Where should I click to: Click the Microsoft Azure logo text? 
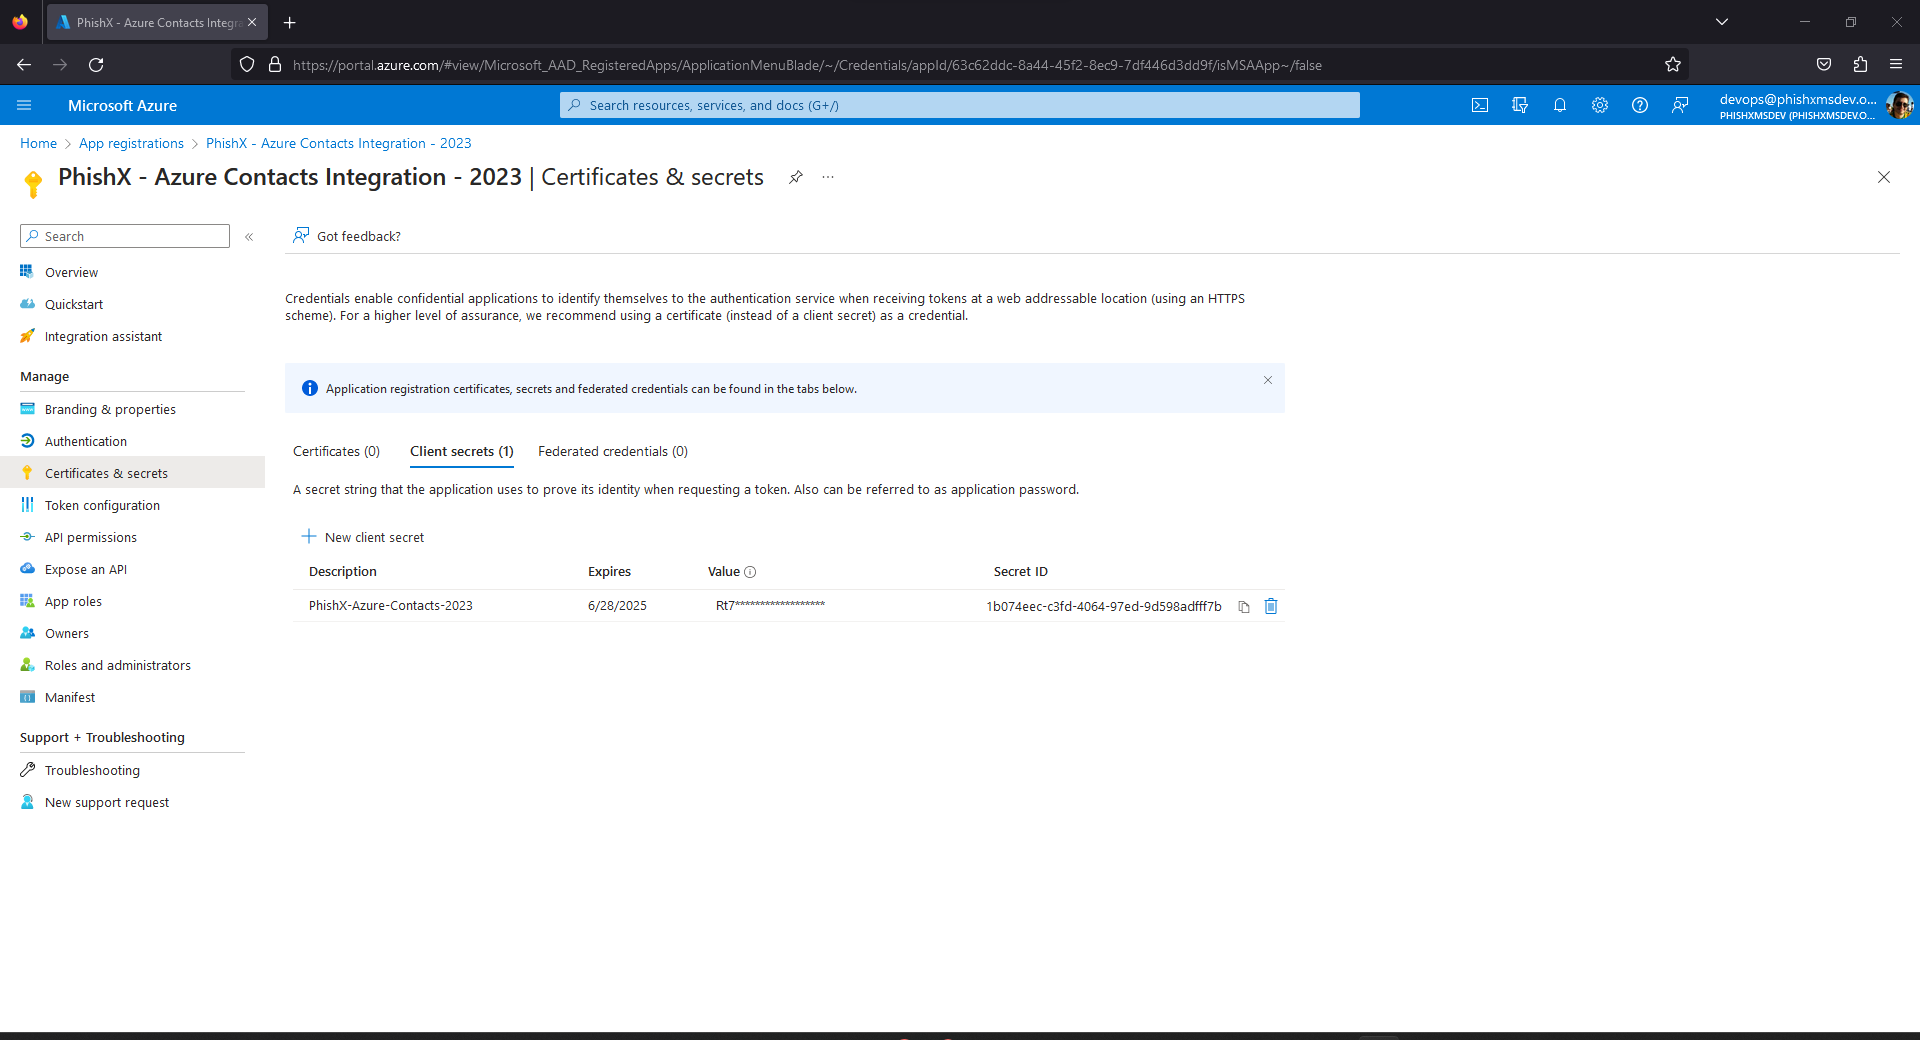[122, 105]
